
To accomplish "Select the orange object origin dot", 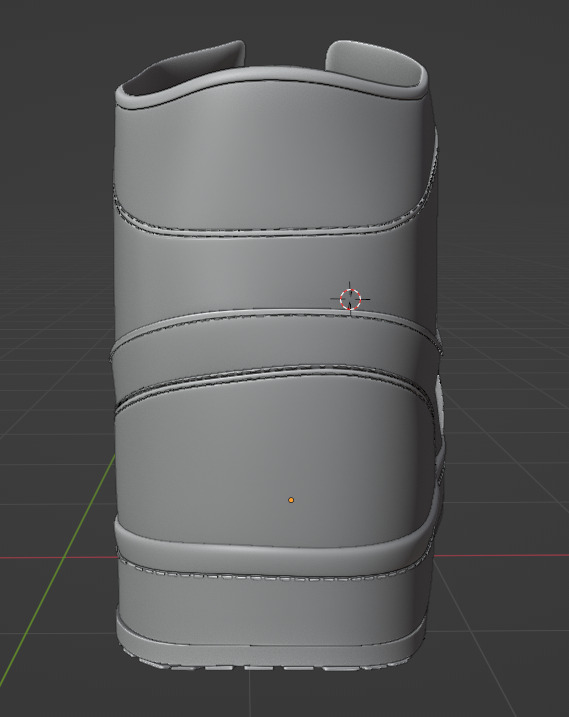I will [291, 500].
